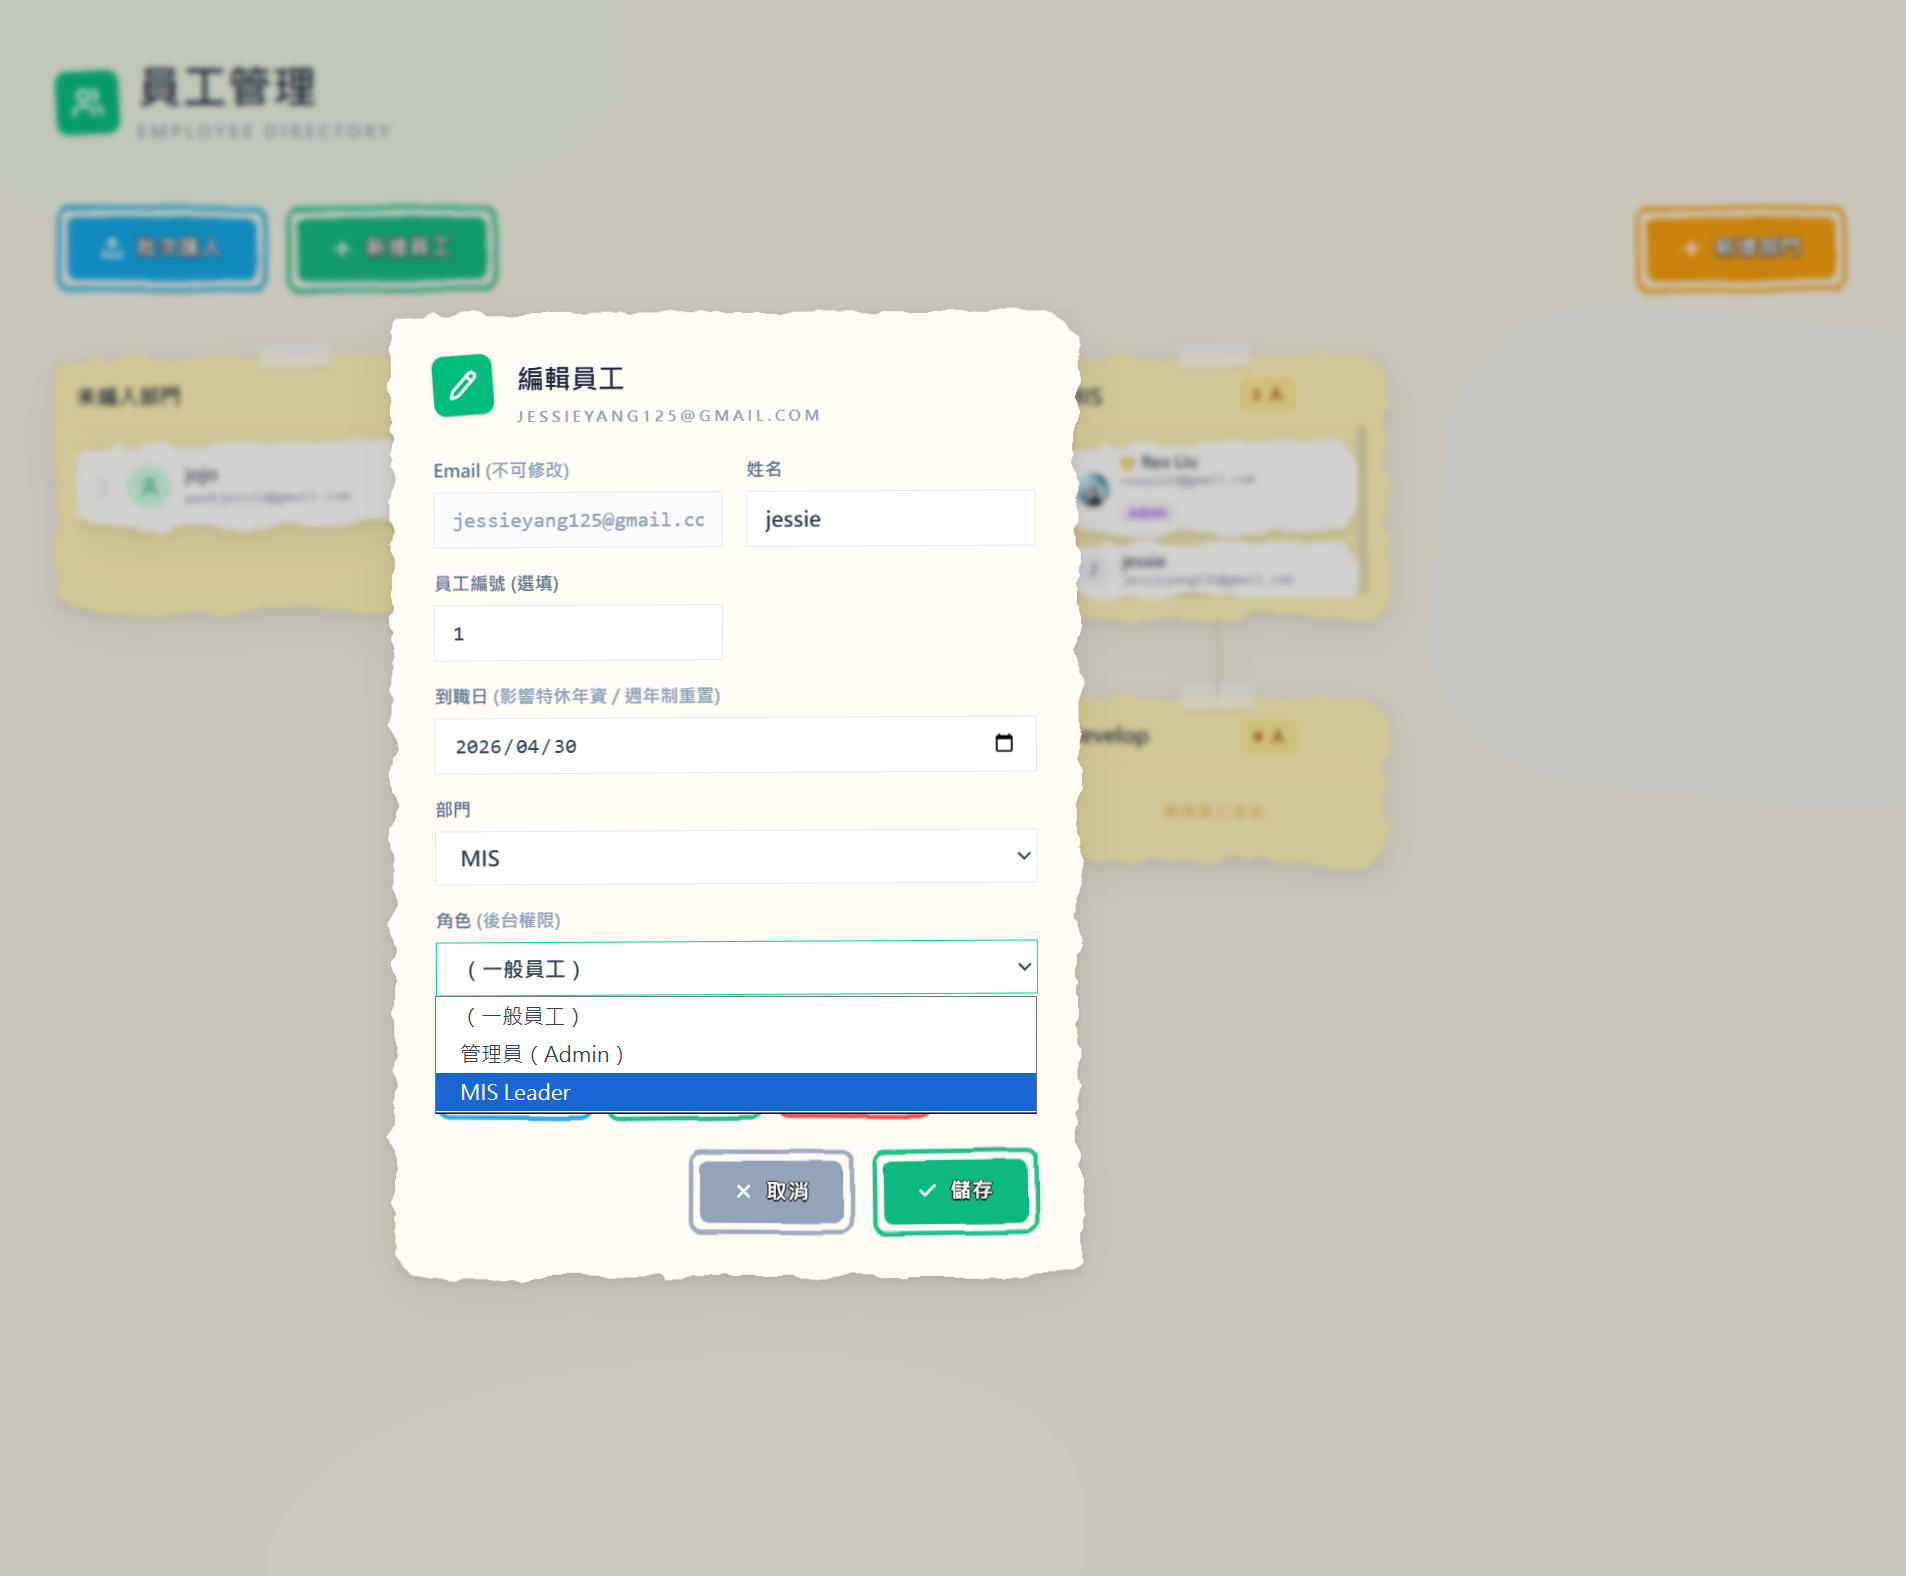Open the 角色 role dropdown
Screen dimensions: 1906x1576
[736, 967]
